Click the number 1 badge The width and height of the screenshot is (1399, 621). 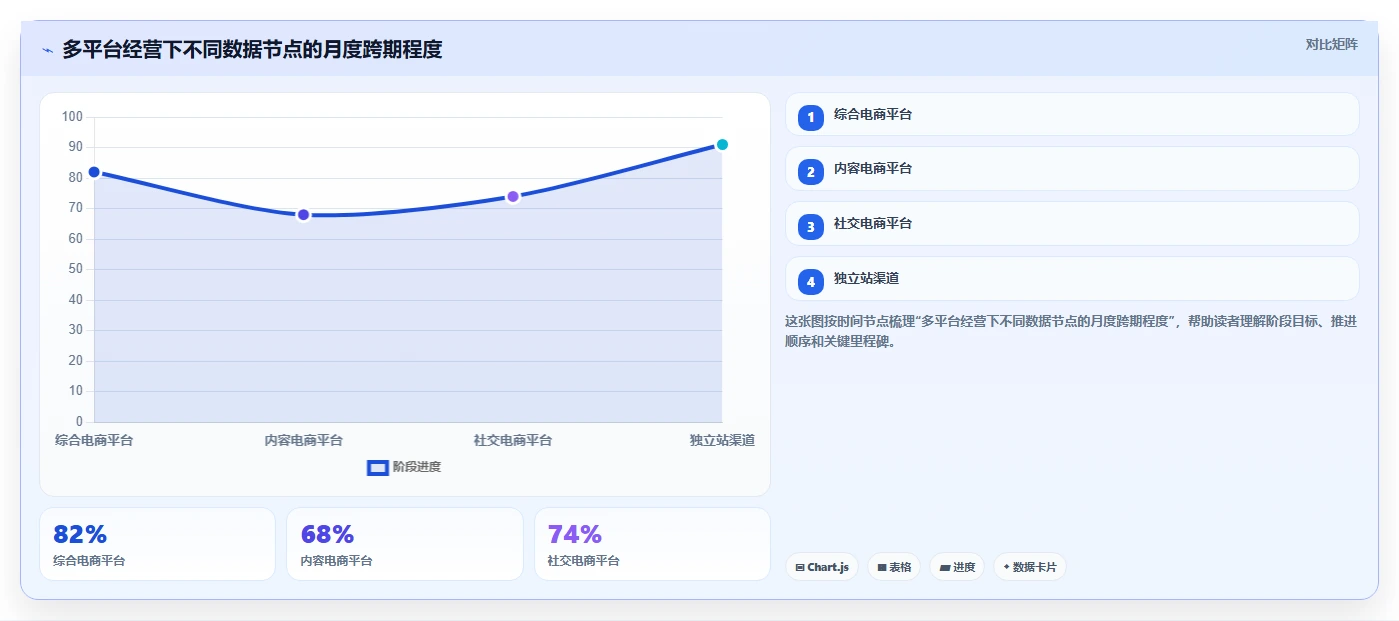tap(811, 118)
